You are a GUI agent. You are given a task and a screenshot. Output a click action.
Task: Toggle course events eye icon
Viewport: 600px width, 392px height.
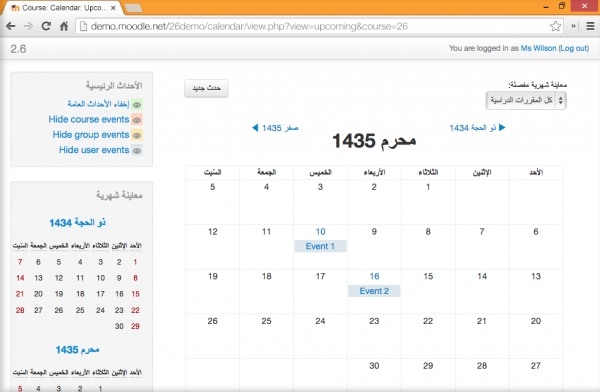(137, 120)
